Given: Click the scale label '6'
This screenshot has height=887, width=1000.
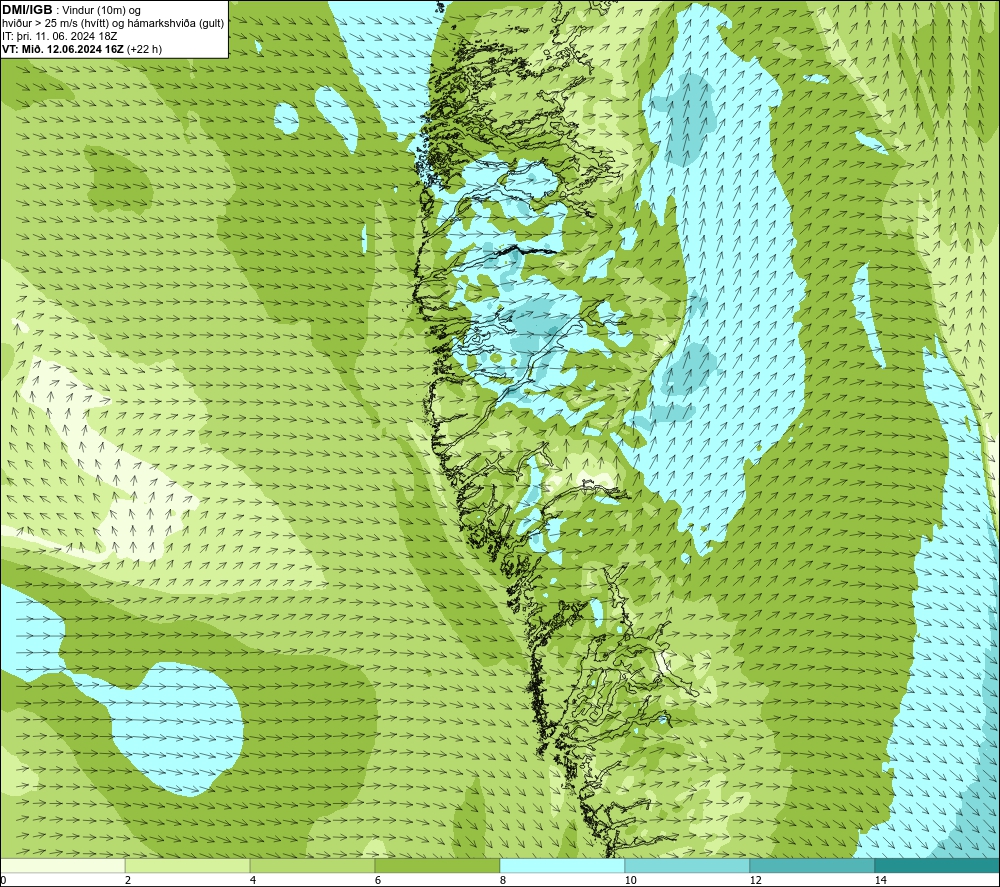Looking at the screenshot, I should click(x=378, y=880).
